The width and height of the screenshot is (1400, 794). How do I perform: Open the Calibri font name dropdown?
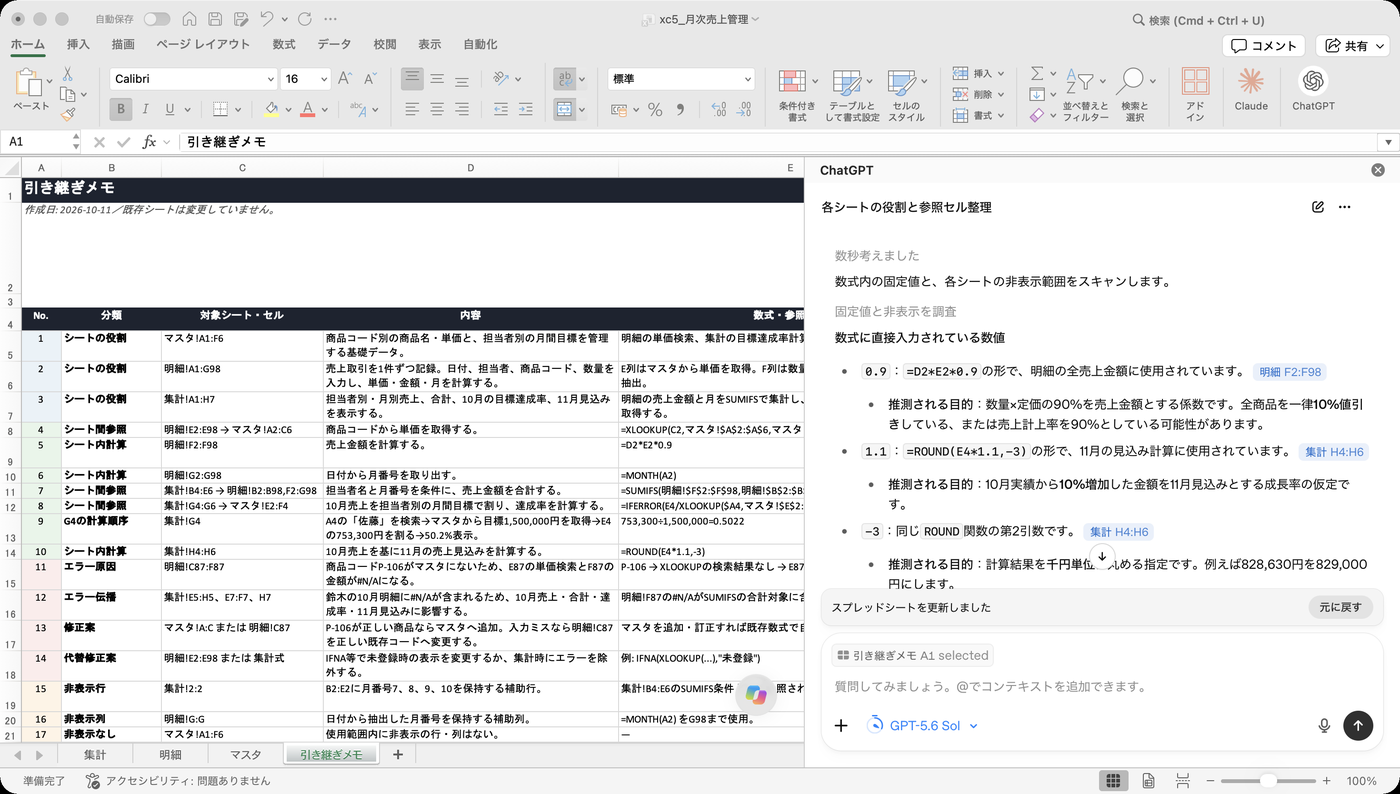point(270,79)
